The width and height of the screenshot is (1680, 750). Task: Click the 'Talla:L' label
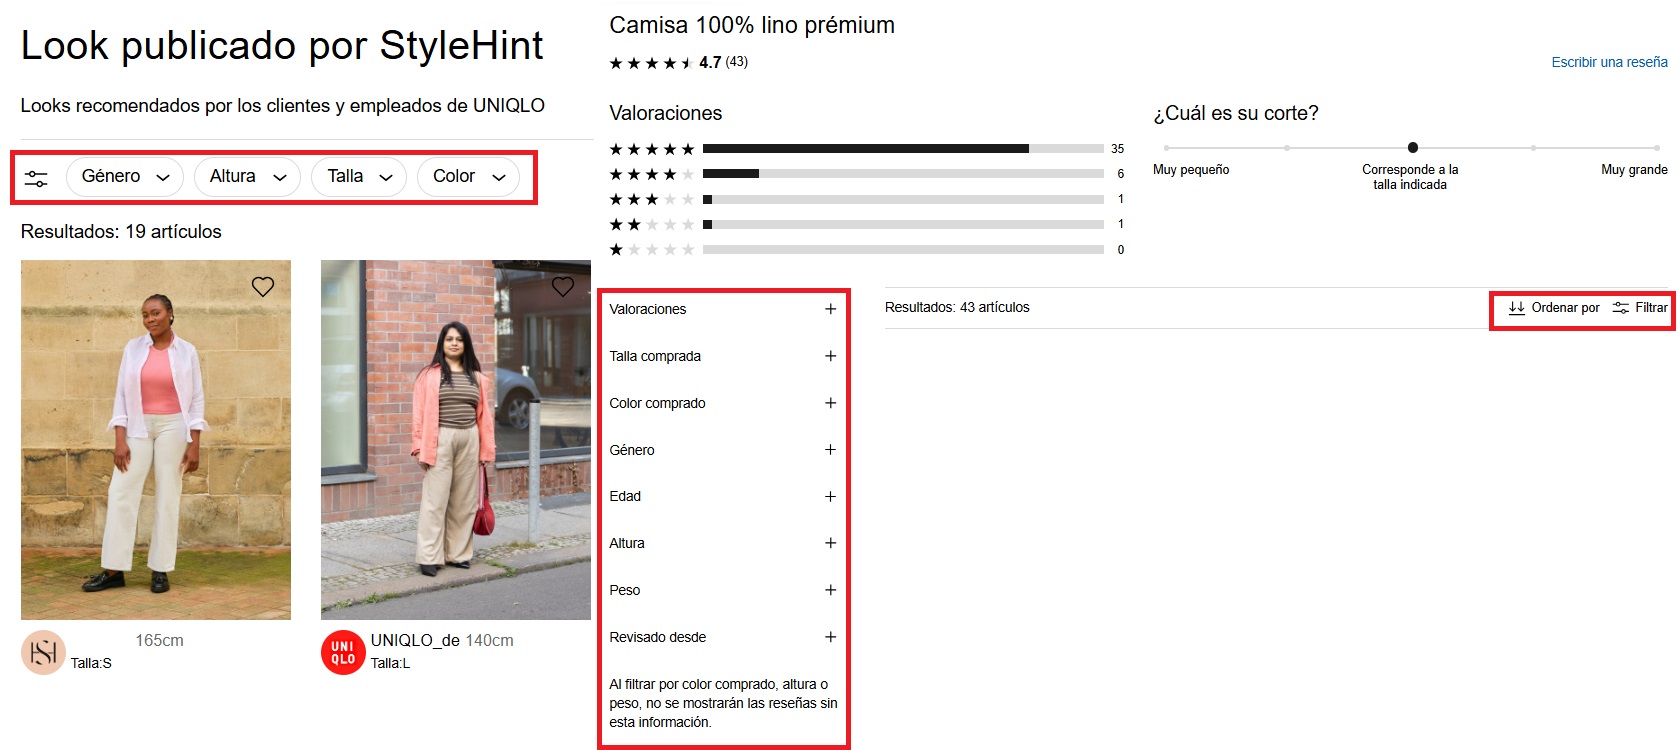pyautogui.click(x=390, y=663)
